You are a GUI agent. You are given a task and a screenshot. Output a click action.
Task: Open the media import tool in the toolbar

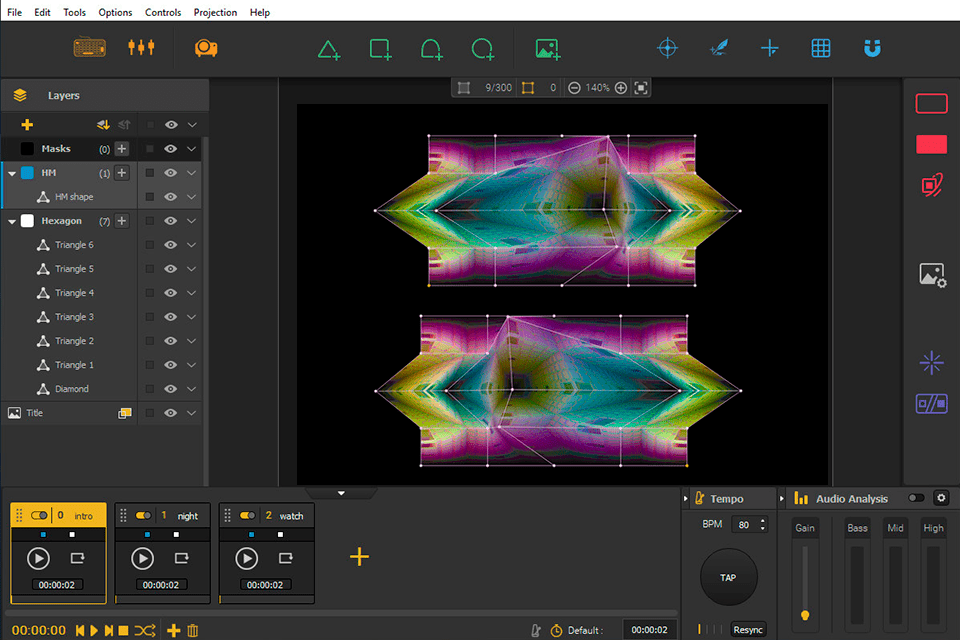[546, 48]
